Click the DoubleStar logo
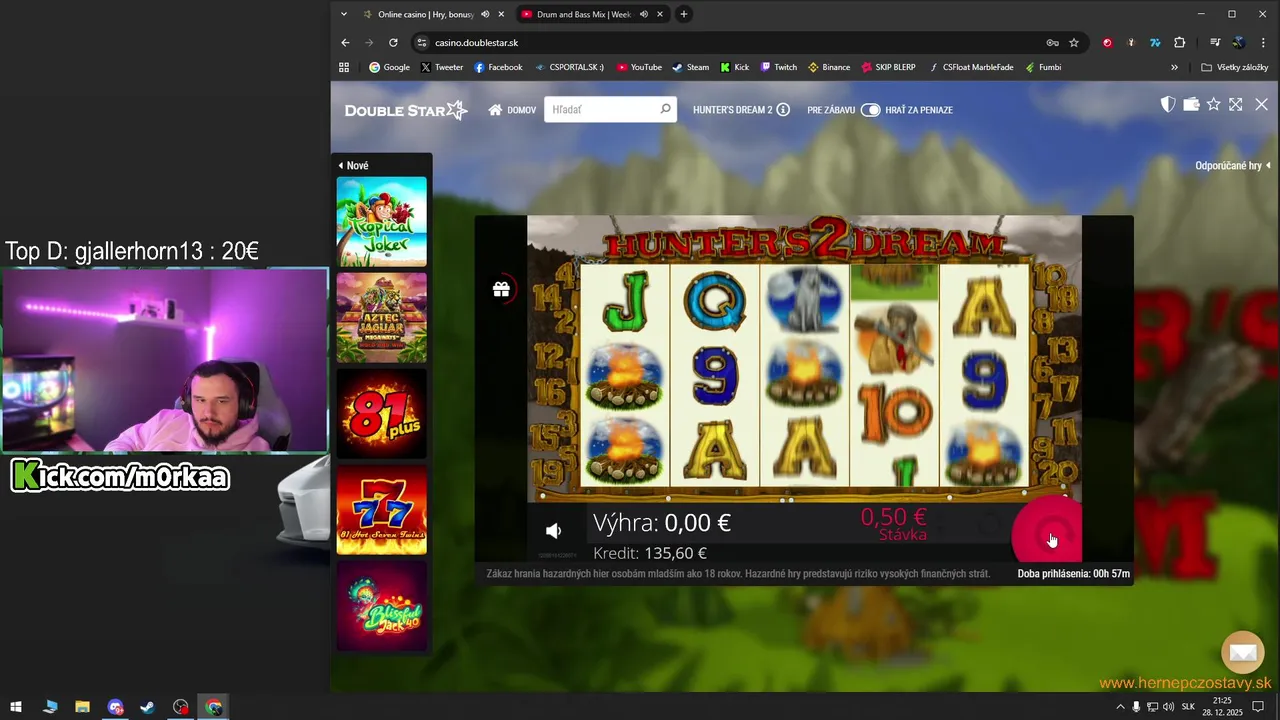The width and height of the screenshot is (1280, 720). [x=406, y=110]
